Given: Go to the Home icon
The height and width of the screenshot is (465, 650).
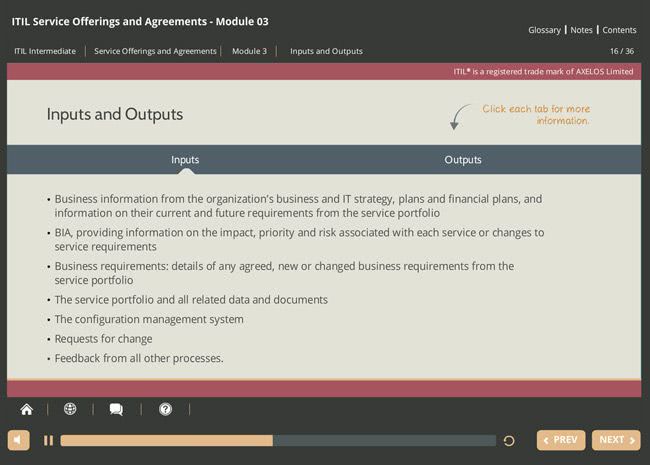Looking at the screenshot, I should [x=27, y=409].
